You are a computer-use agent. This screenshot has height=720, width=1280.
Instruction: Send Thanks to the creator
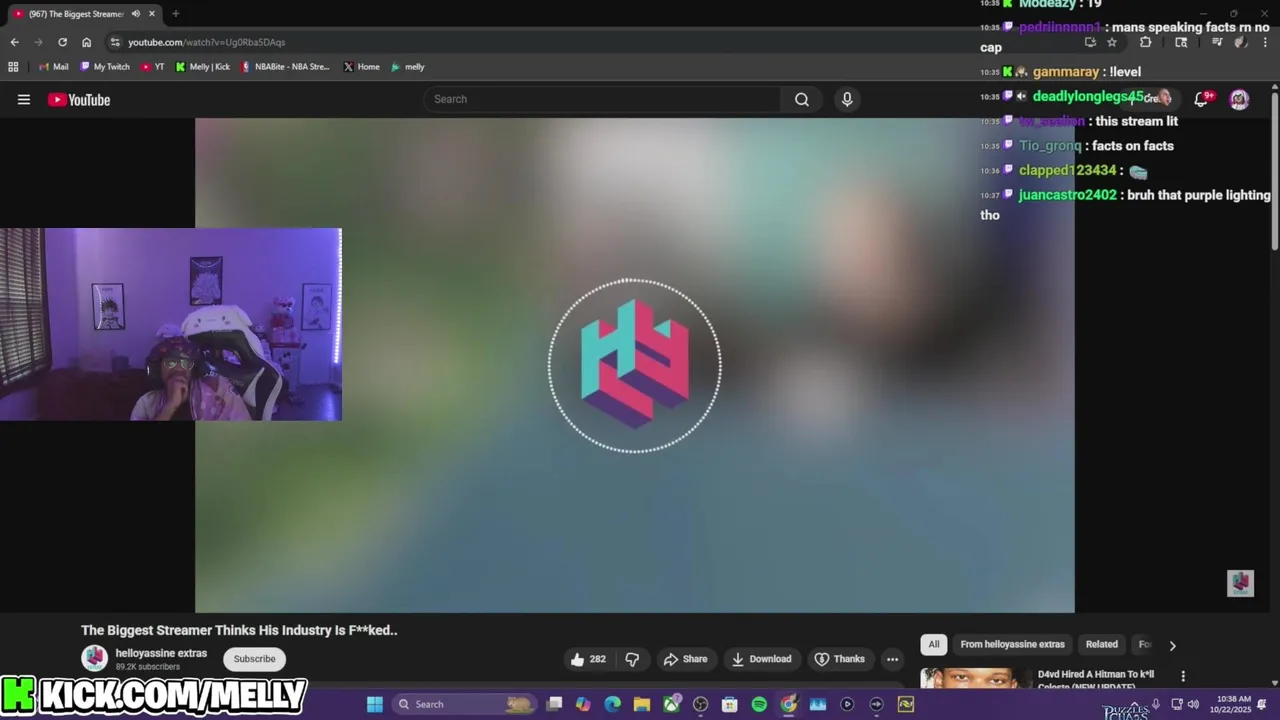click(x=839, y=659)
